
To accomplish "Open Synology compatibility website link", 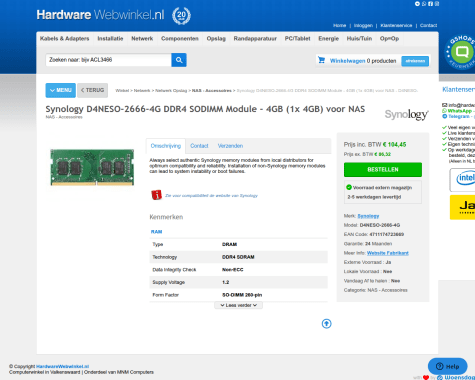I will pyautogui.click(x=211, y=196).
